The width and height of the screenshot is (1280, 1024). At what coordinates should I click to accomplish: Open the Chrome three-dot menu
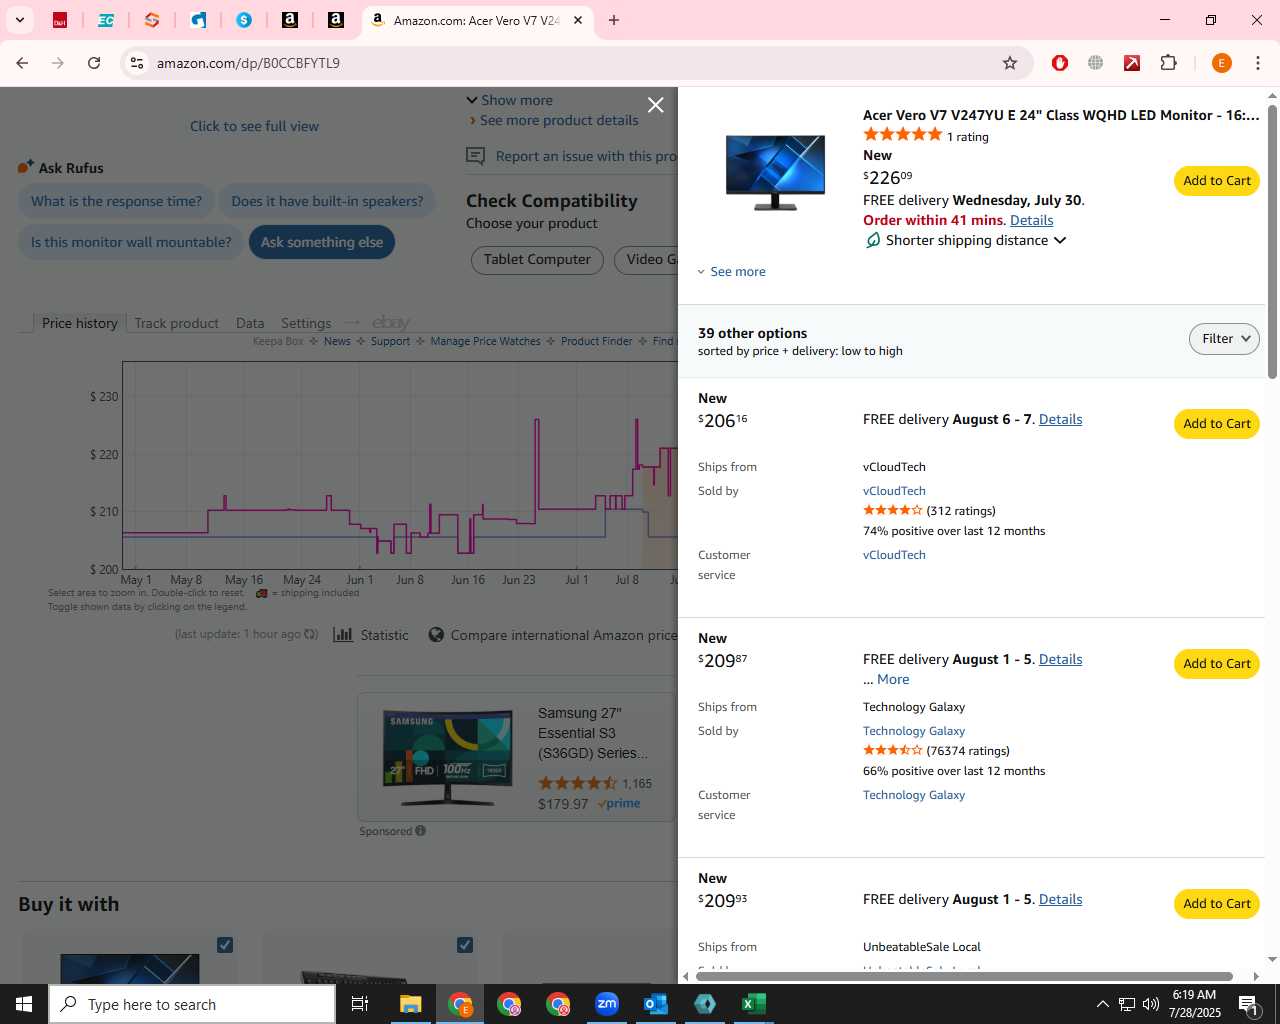1258,63
